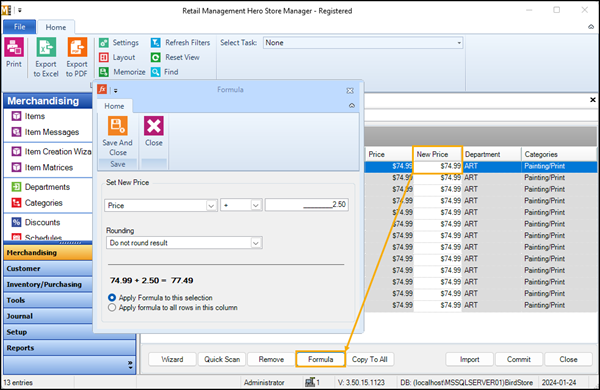Open the Setup navigation section
The height and width of the screenshot is (390, 600).
[x=48, y=332]
